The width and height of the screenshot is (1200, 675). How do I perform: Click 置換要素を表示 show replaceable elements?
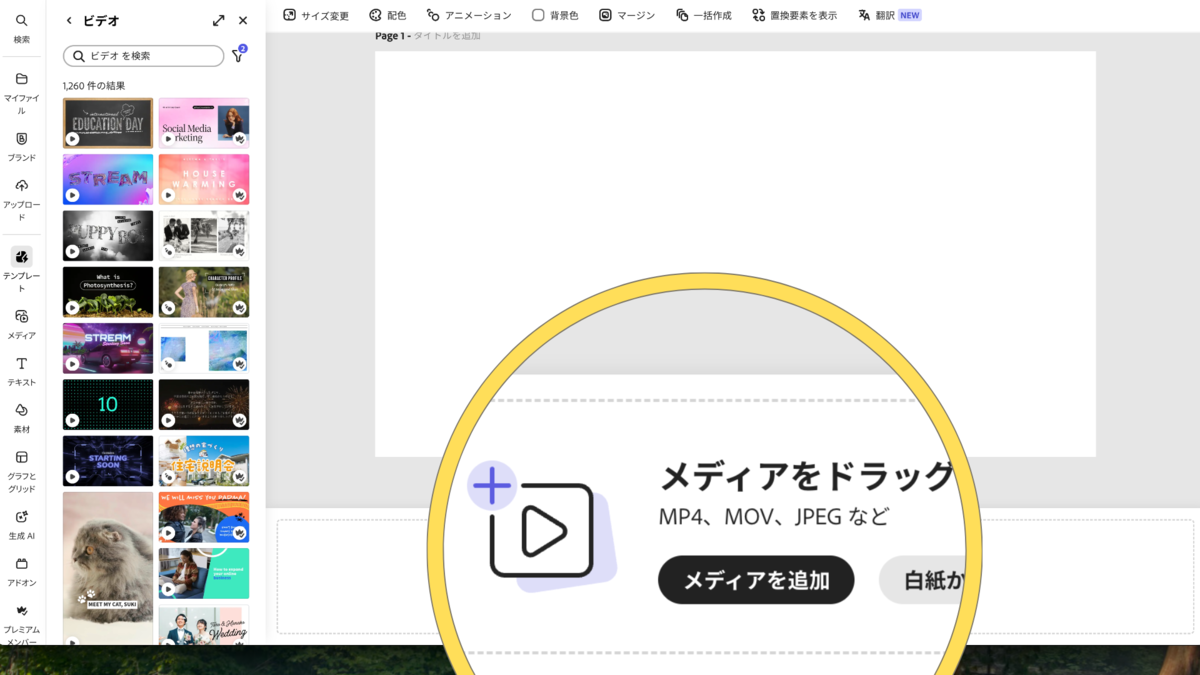pyautogui.click(x=794, y=15)
